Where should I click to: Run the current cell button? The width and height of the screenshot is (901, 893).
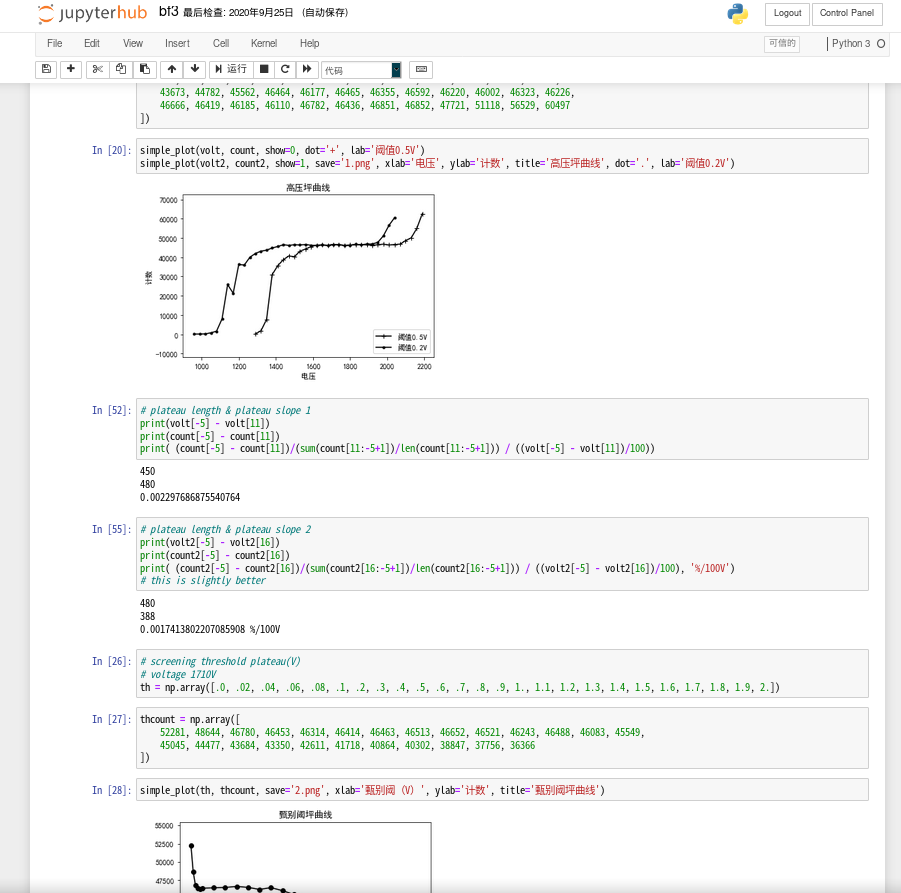click(230, 69)
